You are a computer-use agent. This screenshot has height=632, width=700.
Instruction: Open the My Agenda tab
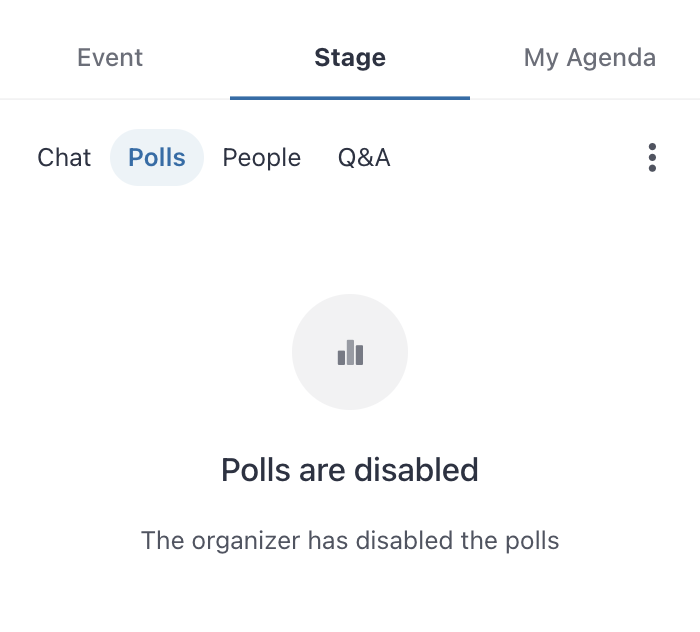[590, 58]
